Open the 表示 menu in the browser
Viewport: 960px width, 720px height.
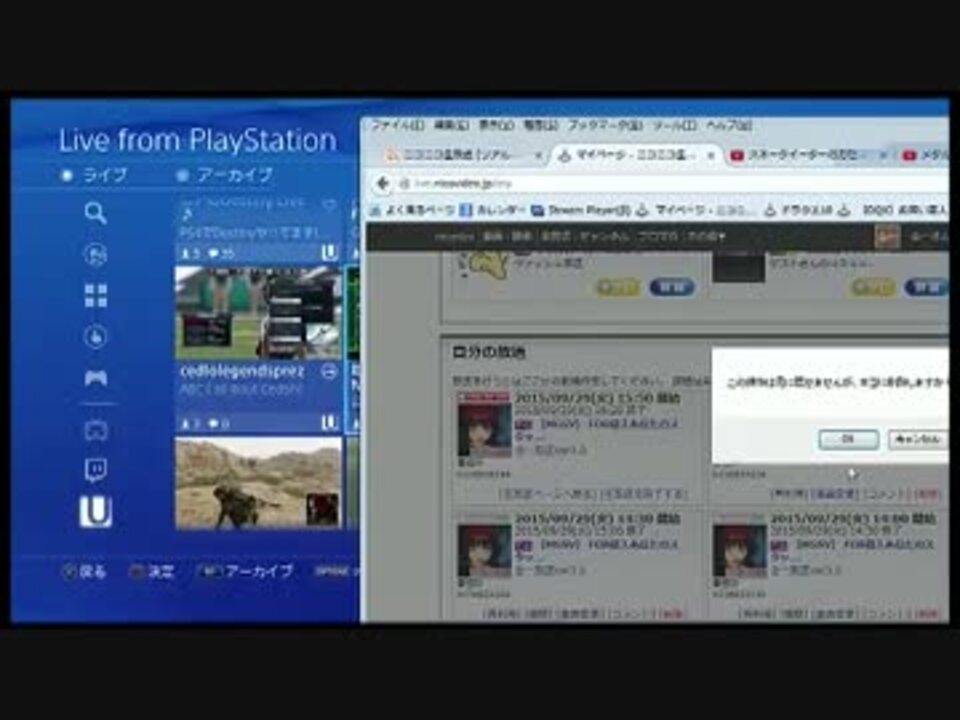pyautogui.click(x=496, y=126)
